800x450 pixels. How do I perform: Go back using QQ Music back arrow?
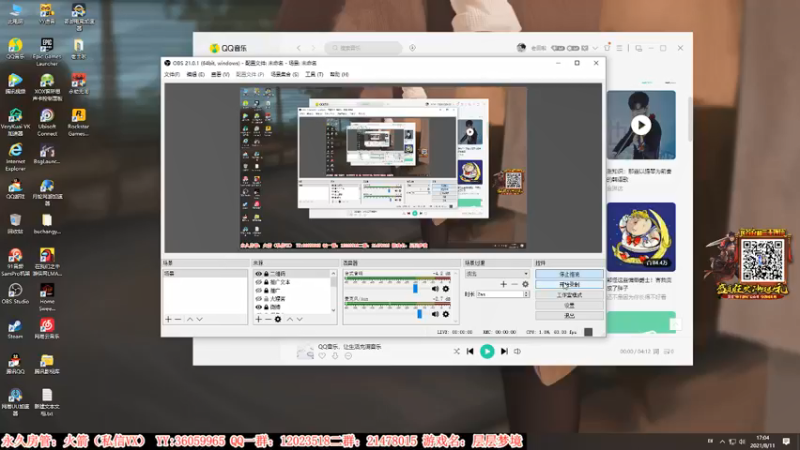(x=298, y=48)
